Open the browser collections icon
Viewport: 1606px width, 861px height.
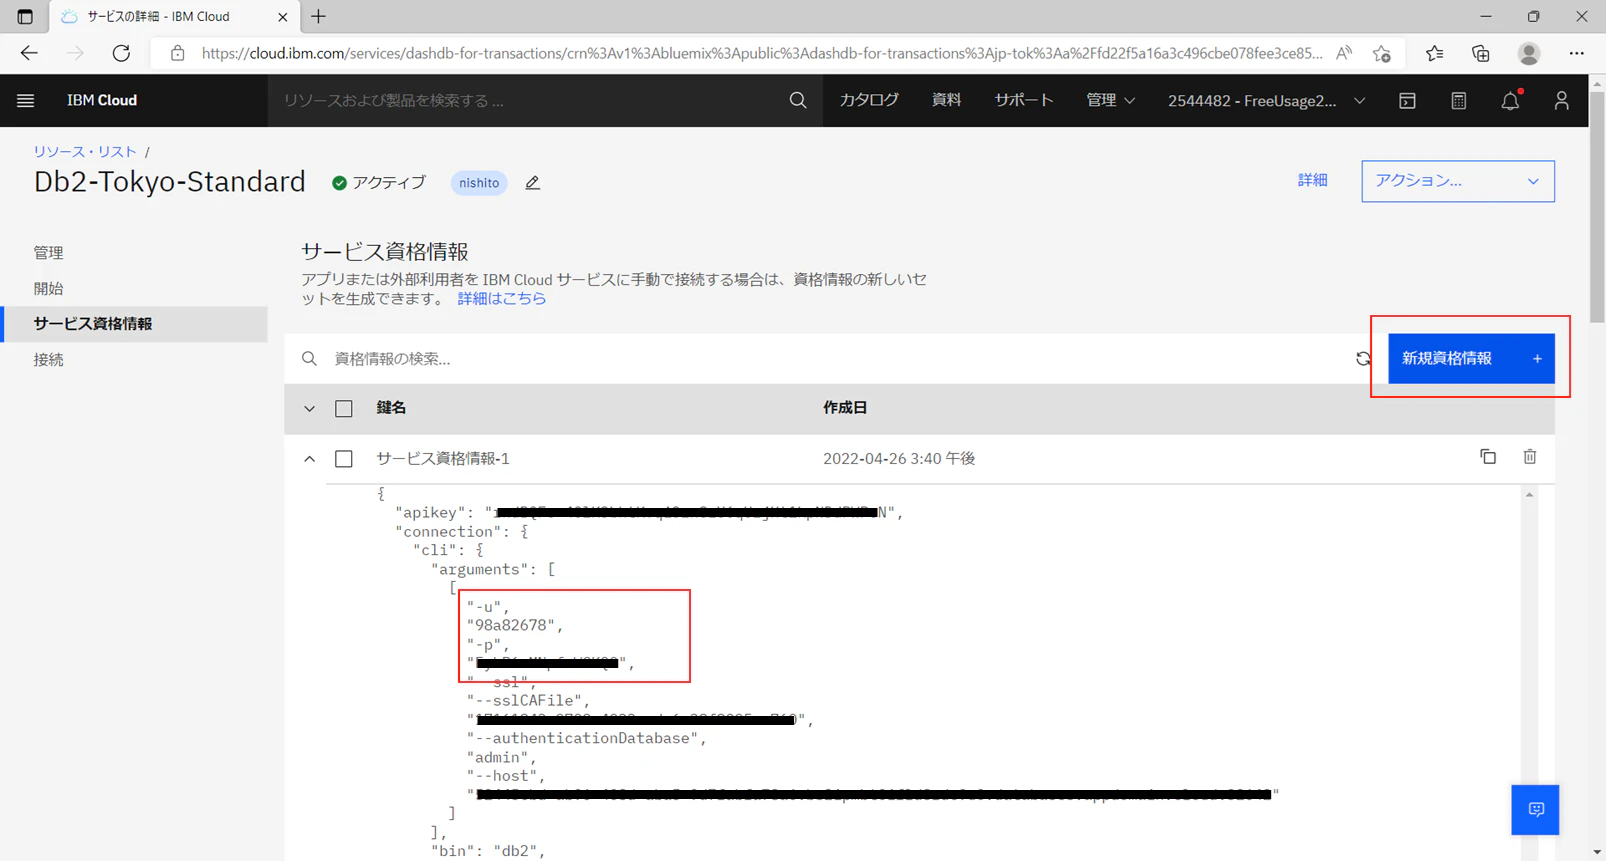1481,53
